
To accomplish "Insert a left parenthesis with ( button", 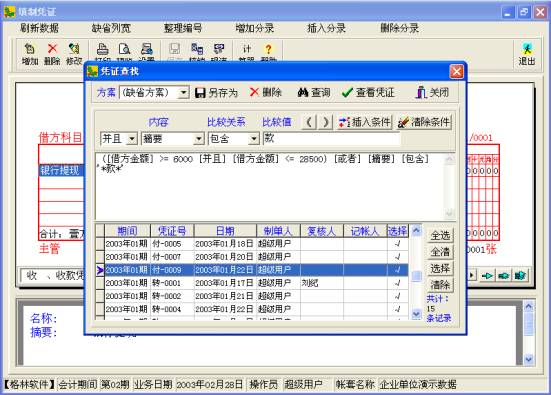I will (309, 122).
